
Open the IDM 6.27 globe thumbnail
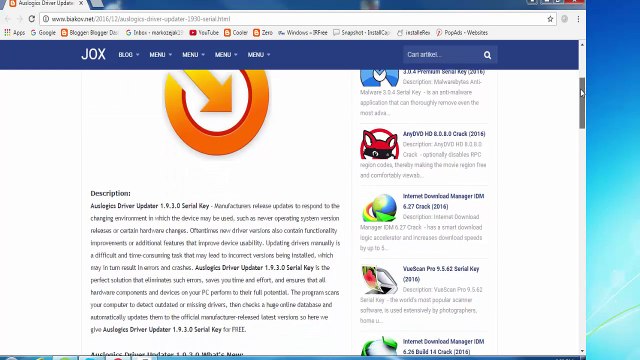(x=379, y=208)
